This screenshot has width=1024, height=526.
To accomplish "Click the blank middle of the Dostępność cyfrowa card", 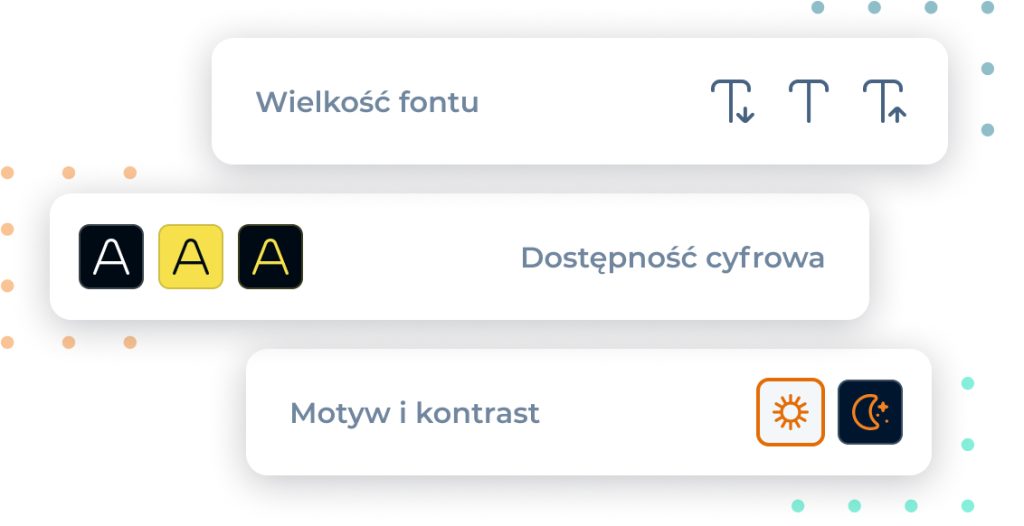I will [410, 258].
